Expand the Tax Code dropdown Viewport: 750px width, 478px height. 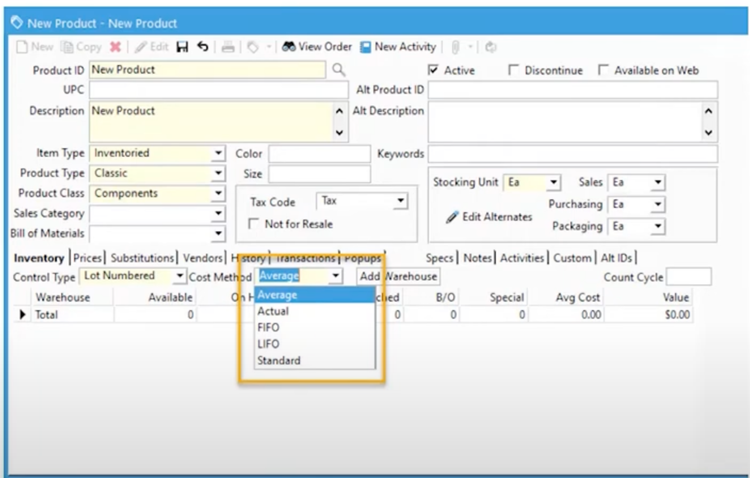pyautogui.click(x=400, y=202)
